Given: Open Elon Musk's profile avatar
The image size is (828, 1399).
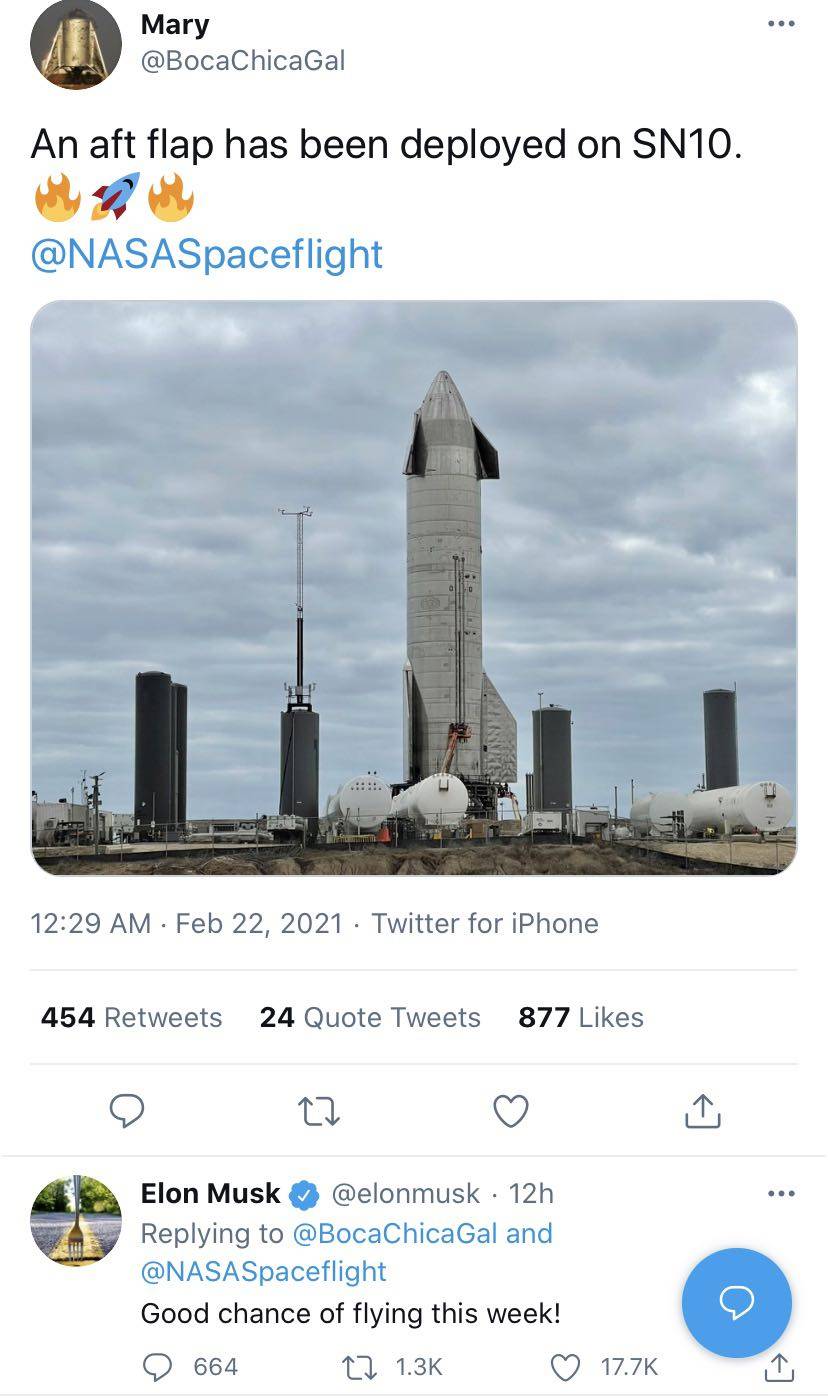Looking at the screenshot, I should point(76,1220).
